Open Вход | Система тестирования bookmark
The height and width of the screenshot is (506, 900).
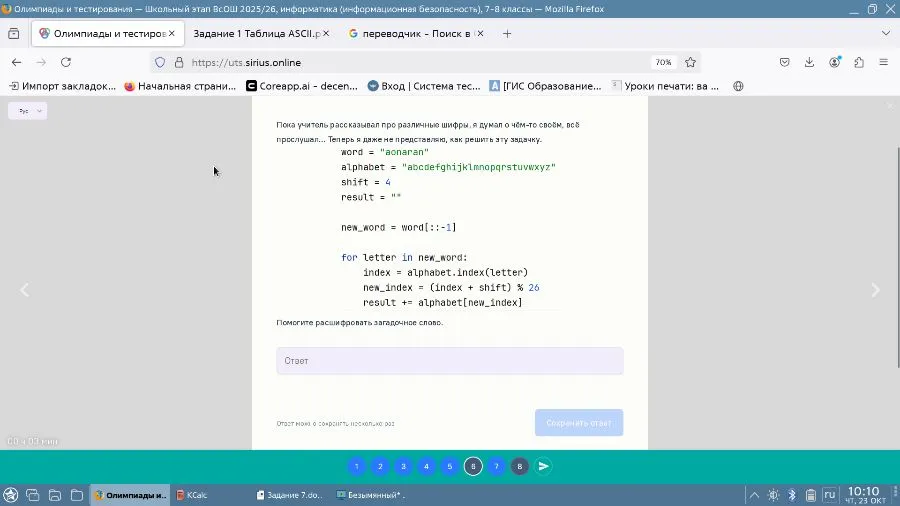(x=424, y=86)
